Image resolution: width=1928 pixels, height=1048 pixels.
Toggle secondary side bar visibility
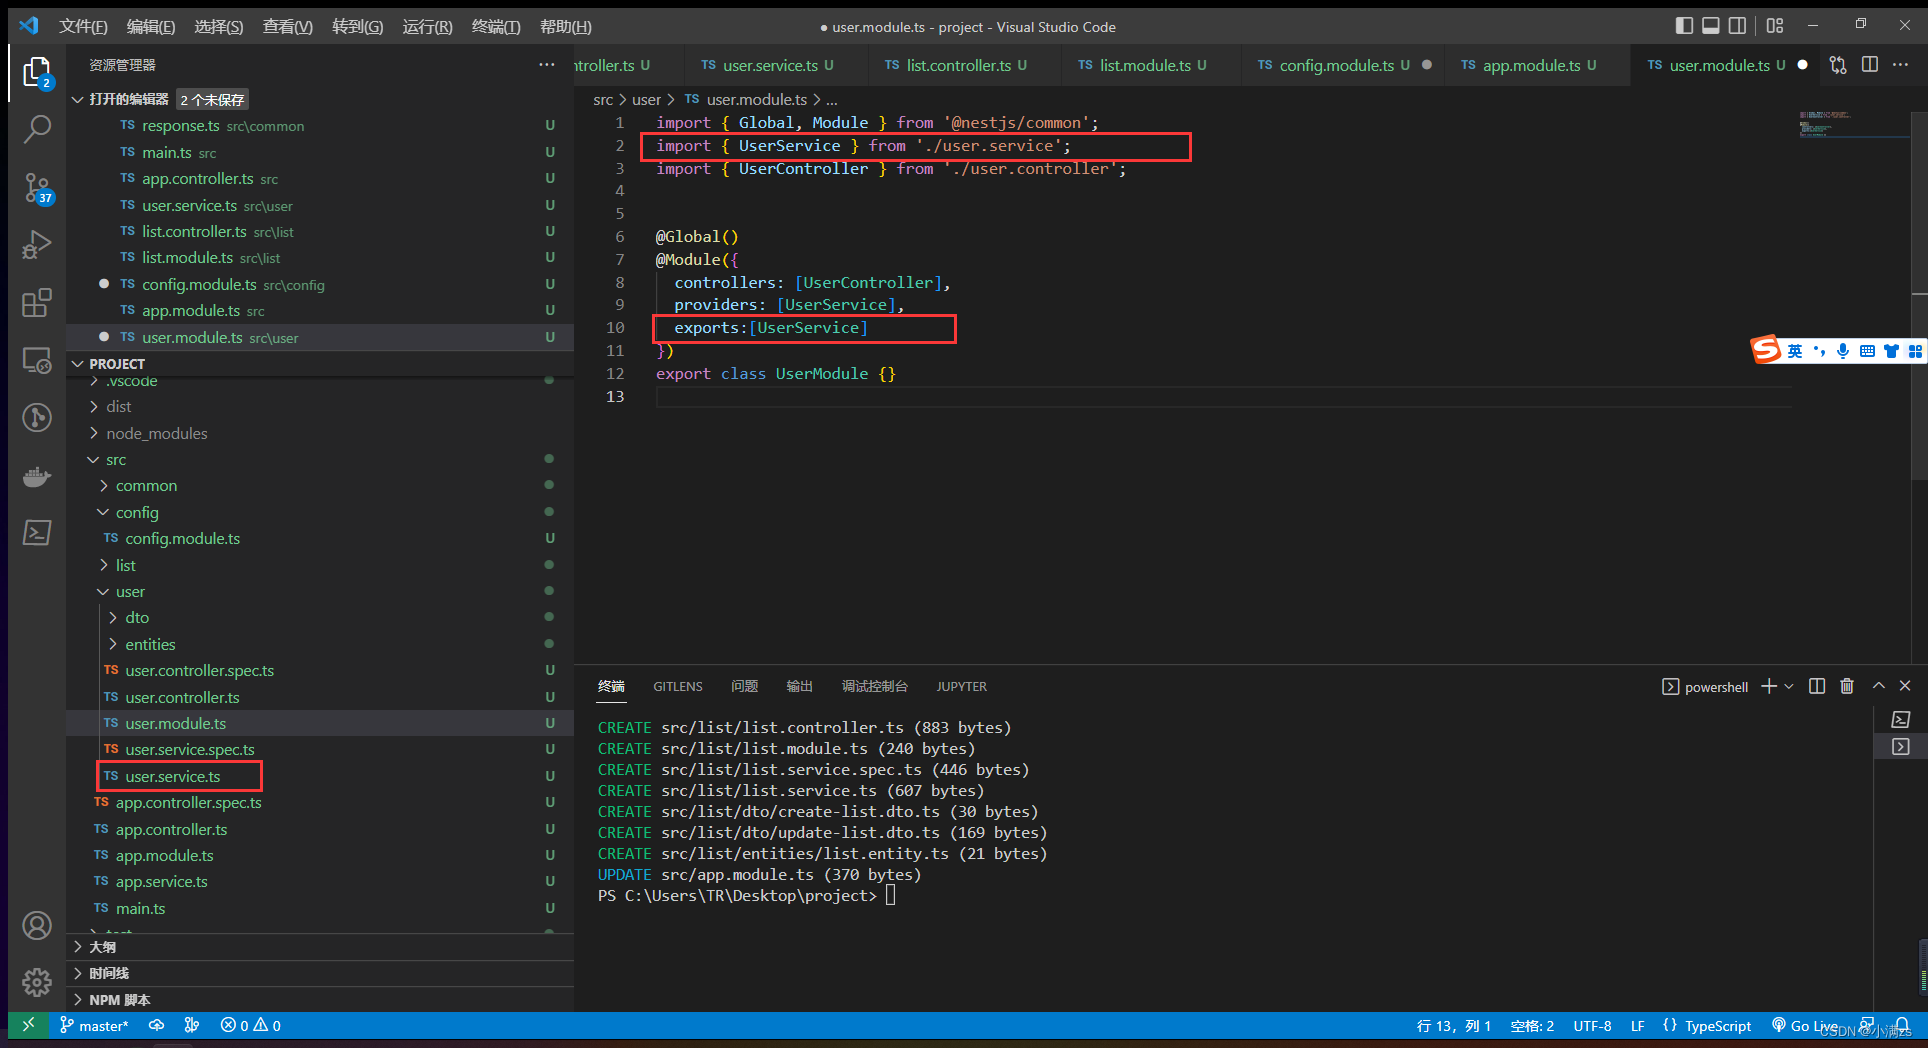coord(1738,25)
